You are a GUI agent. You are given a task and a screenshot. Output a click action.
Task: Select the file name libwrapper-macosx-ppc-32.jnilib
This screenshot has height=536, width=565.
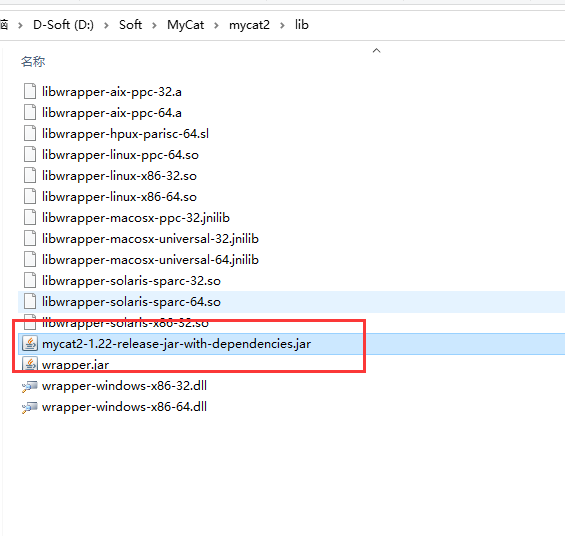click(x=136, y=218)
